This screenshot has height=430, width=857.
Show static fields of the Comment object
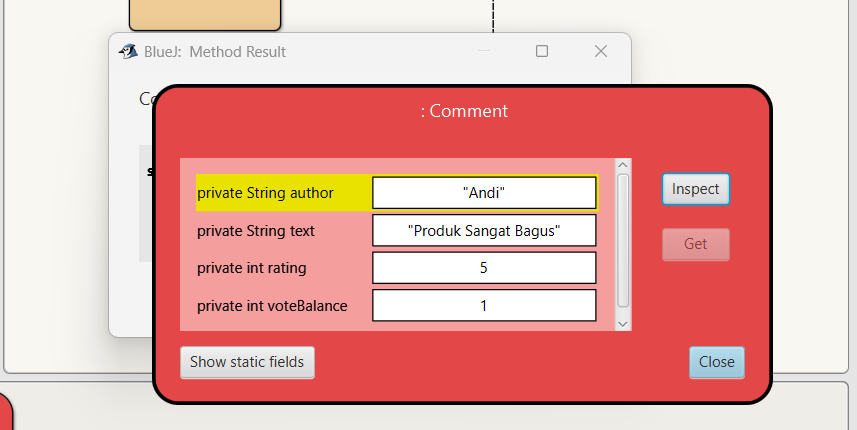pos(247,362)
